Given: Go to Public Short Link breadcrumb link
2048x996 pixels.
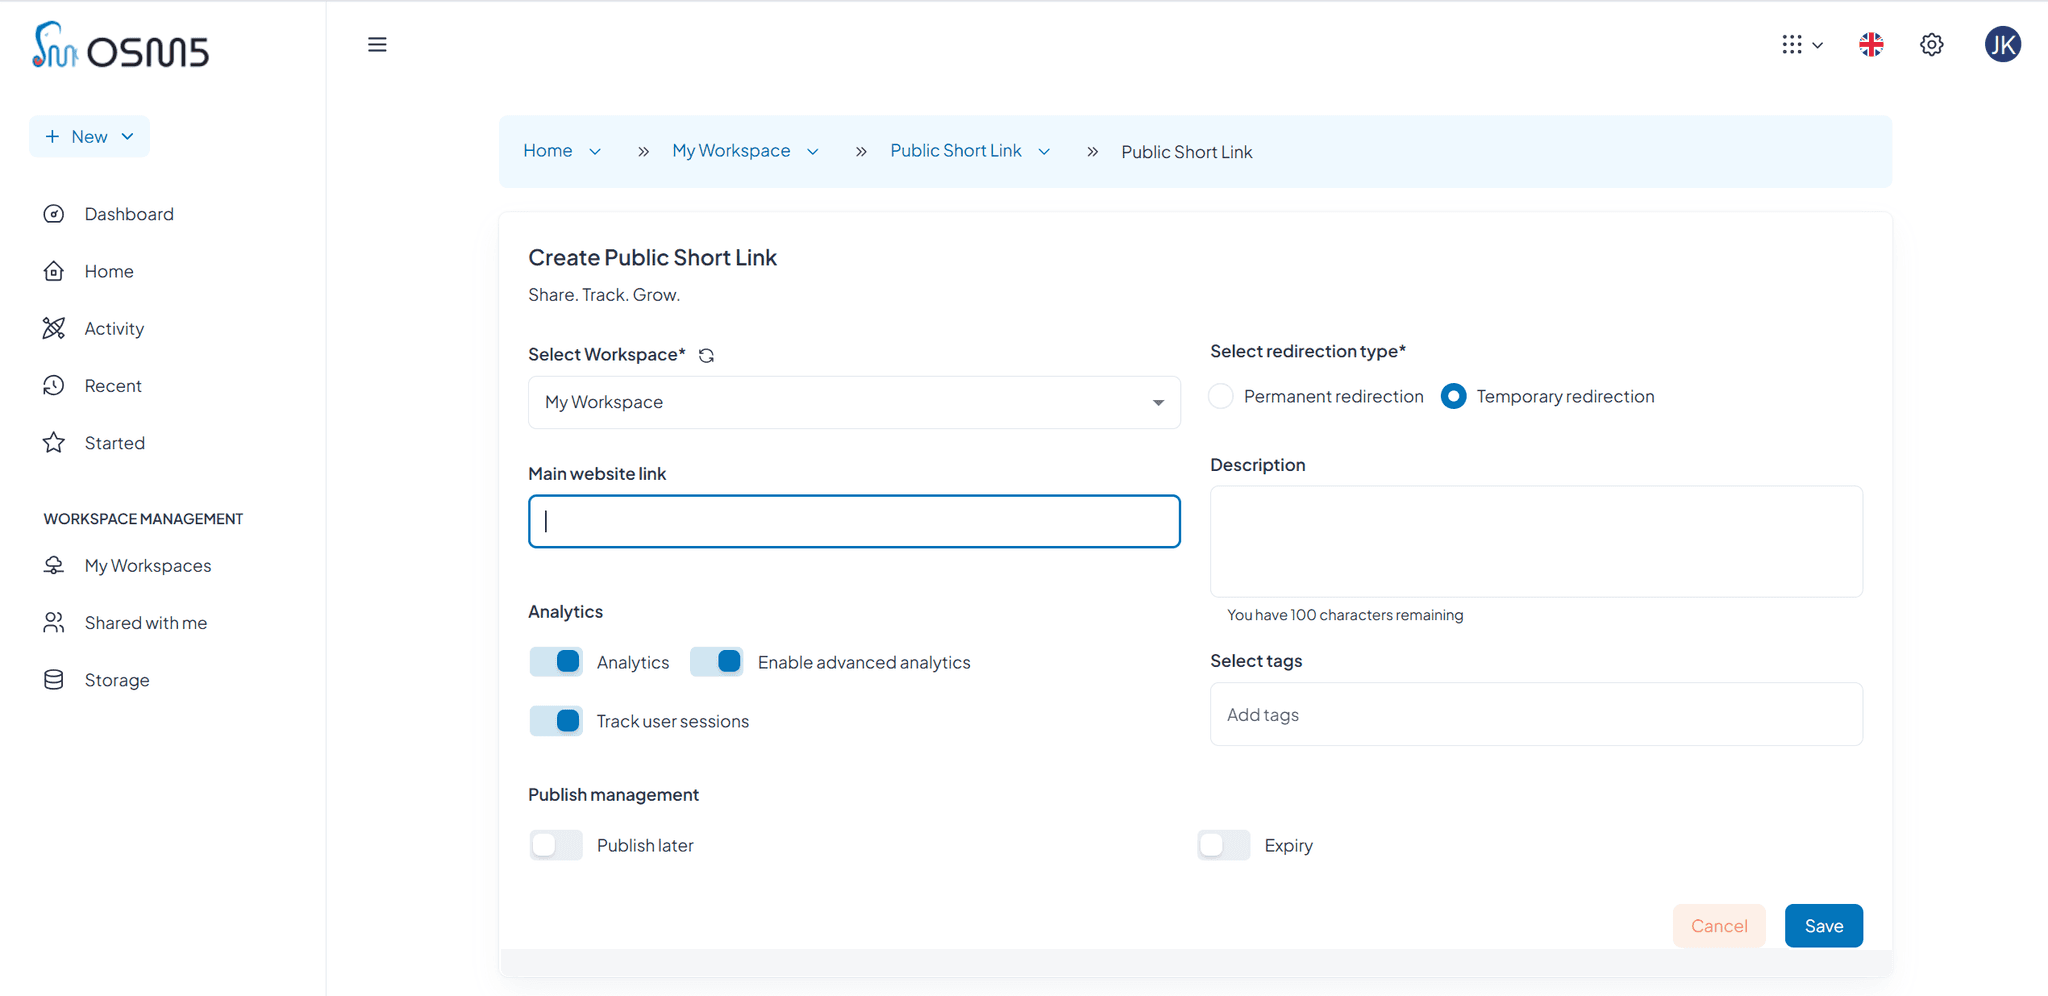Looking at the screenshot, I should click(956, 150).
